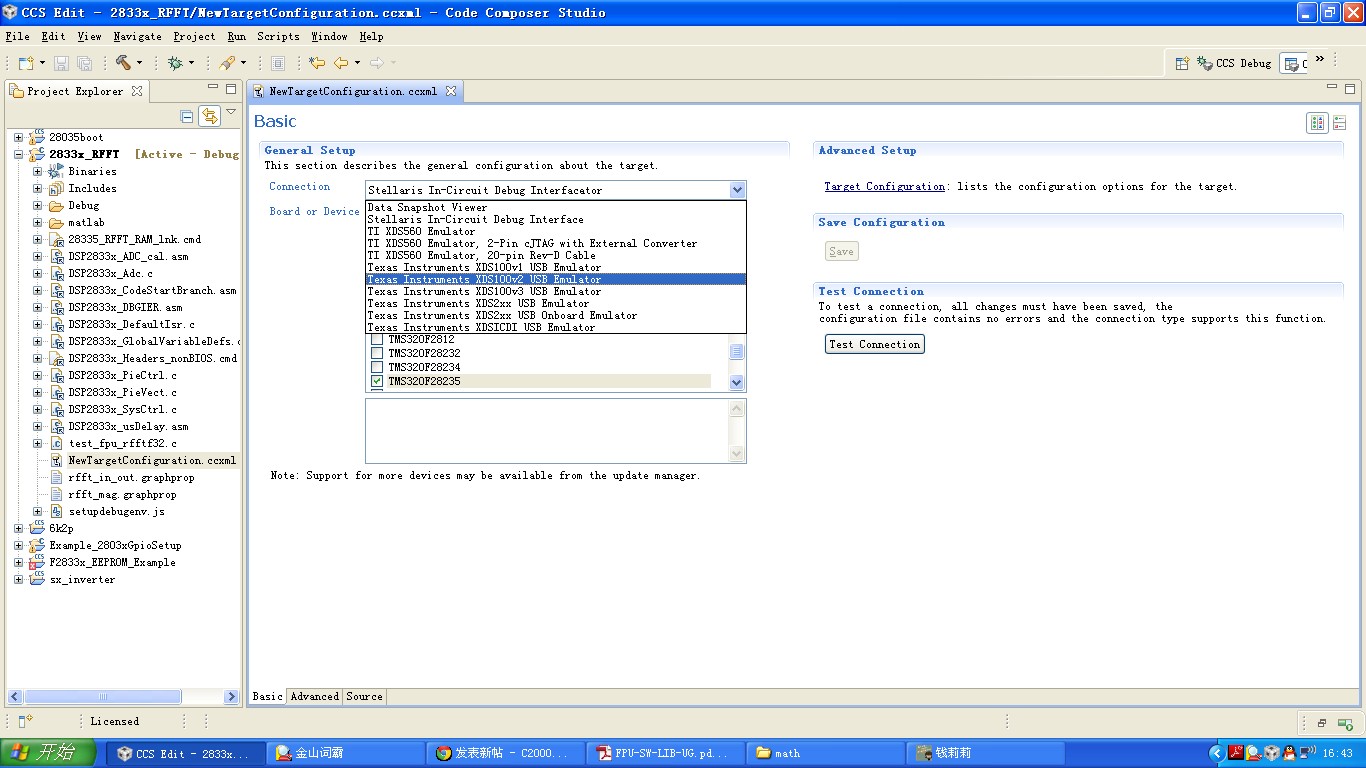Open the File menu
This screenshot has width=1366, height=768.
click(17, 36)
